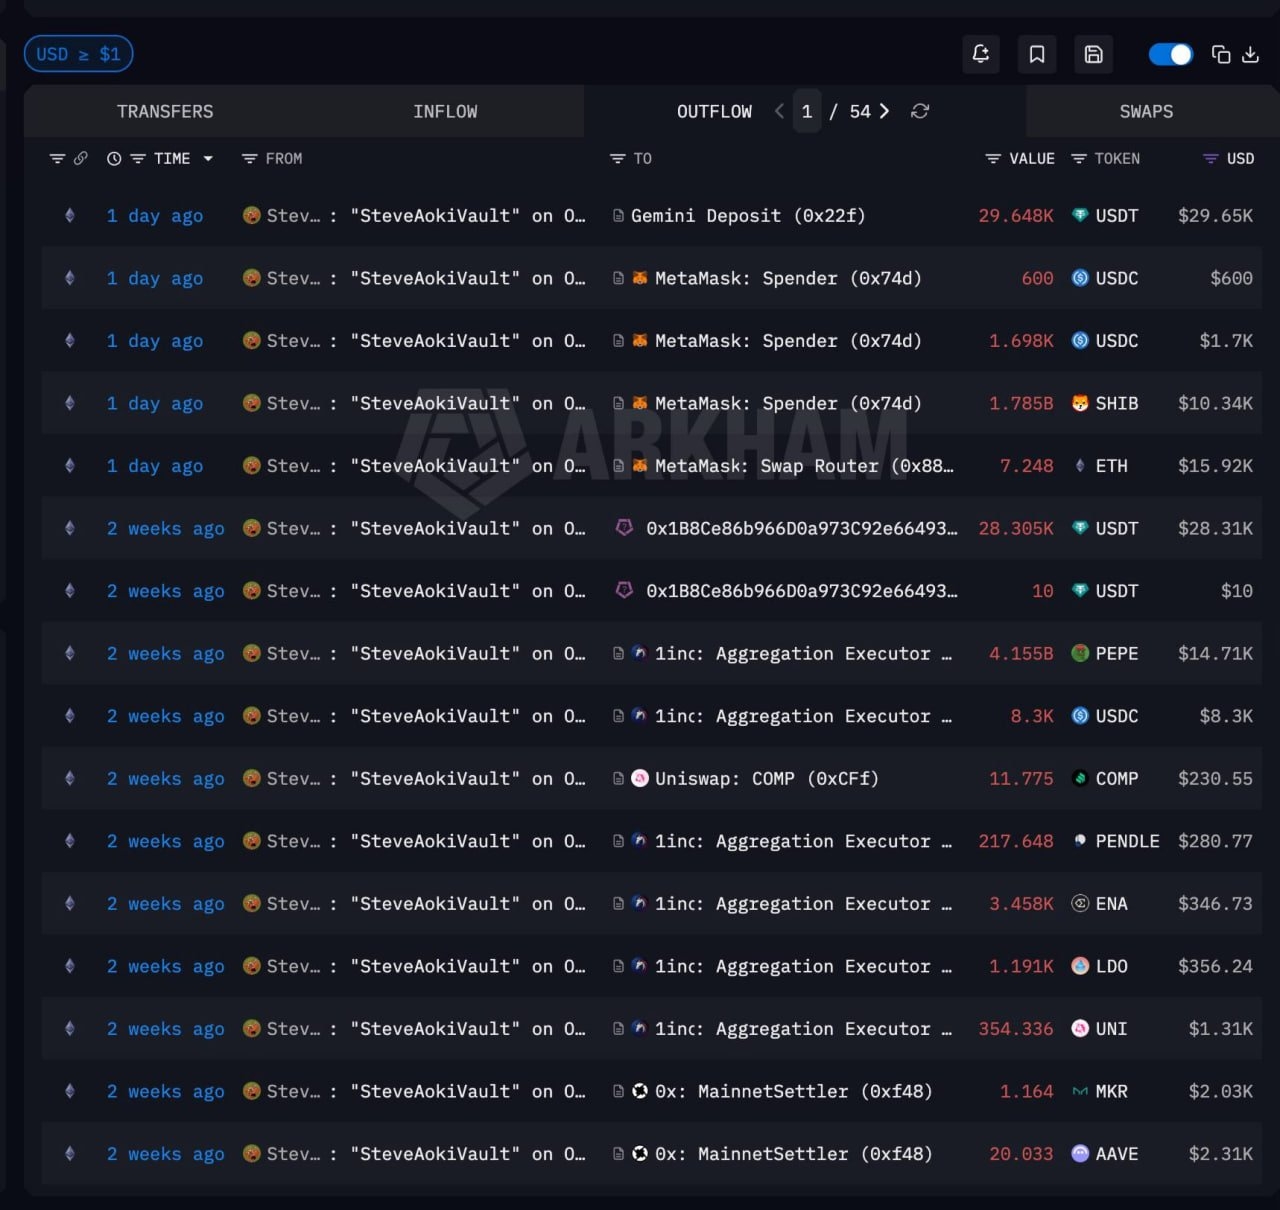Click the link chain icon in header
This screenshot has width=1280, height=1210.
tap(81, 158)
